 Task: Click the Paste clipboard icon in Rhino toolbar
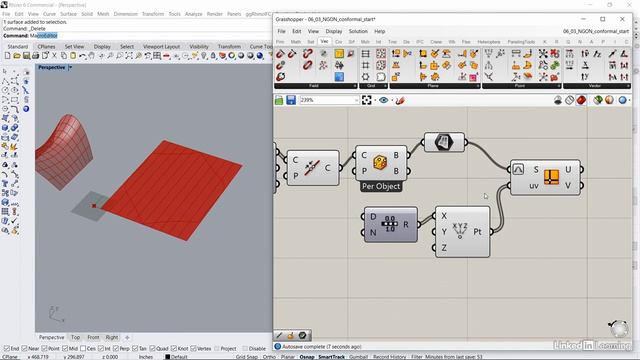pos(73,56)
